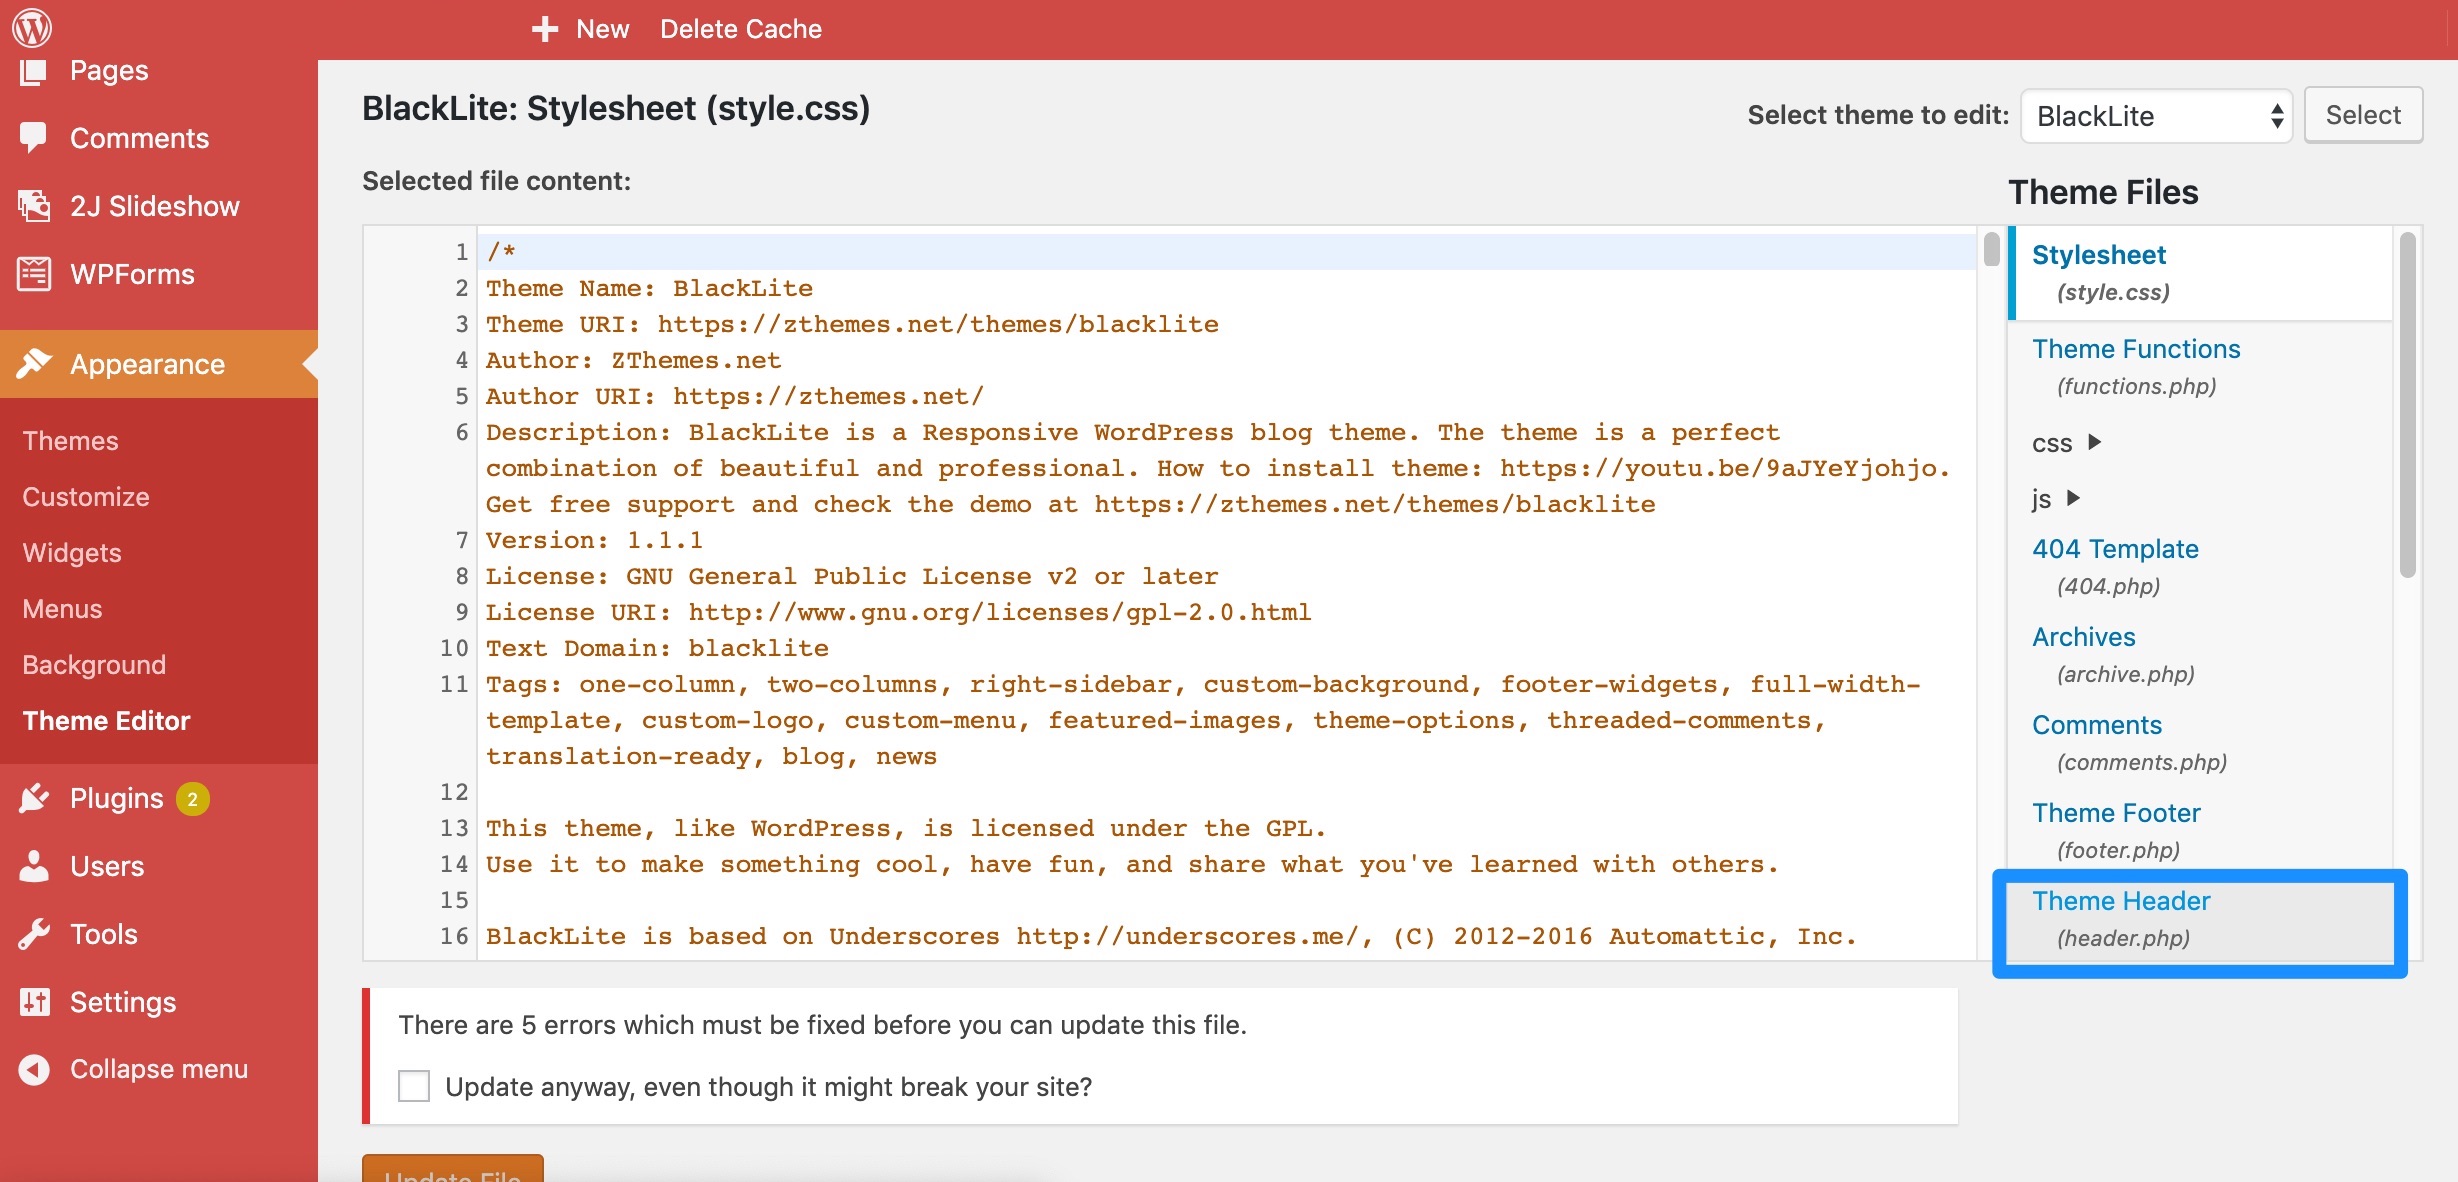The image size is (2458, 1182).
Task: Click the Tools wrench icon
Action: click(x=34, y=934)
